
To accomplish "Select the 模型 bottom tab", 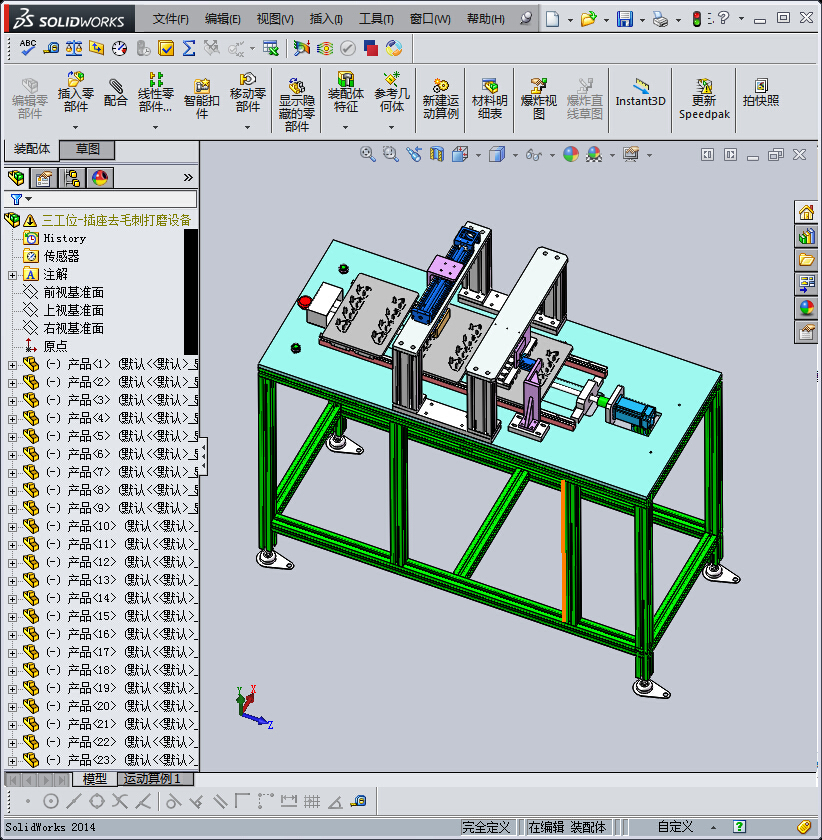I will [95, 778].
